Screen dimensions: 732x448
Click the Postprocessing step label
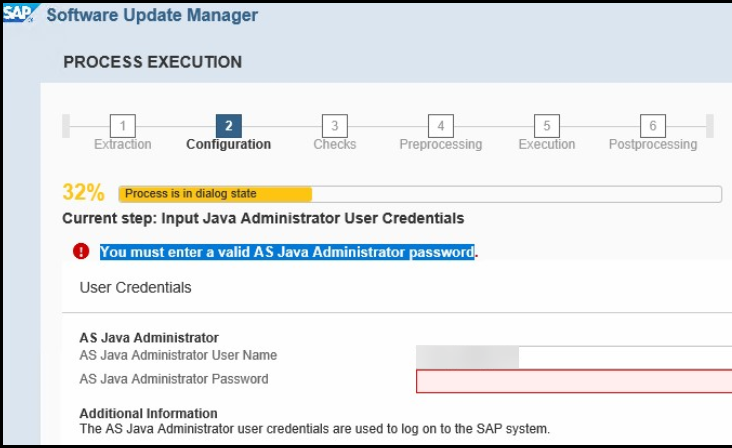[653, 144]
